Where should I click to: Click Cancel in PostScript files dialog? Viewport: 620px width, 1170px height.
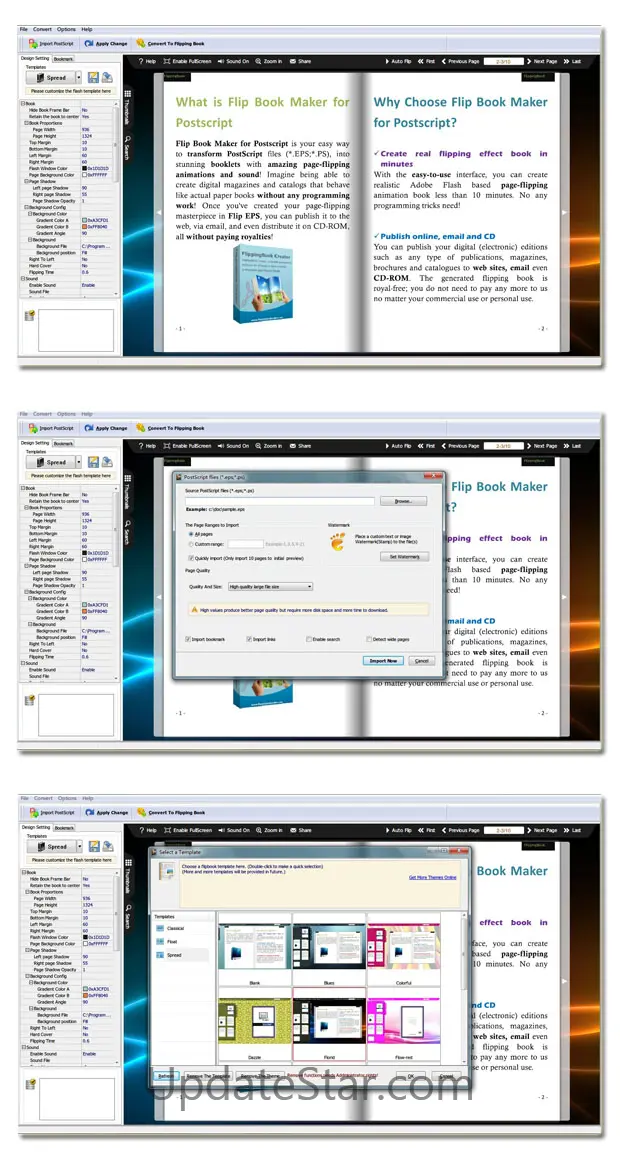[x=422, y=660]
